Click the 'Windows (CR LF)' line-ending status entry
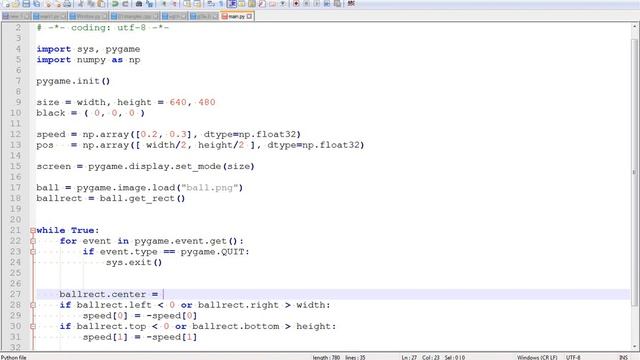This screenshot has height=360, width=640. [537, 358]
